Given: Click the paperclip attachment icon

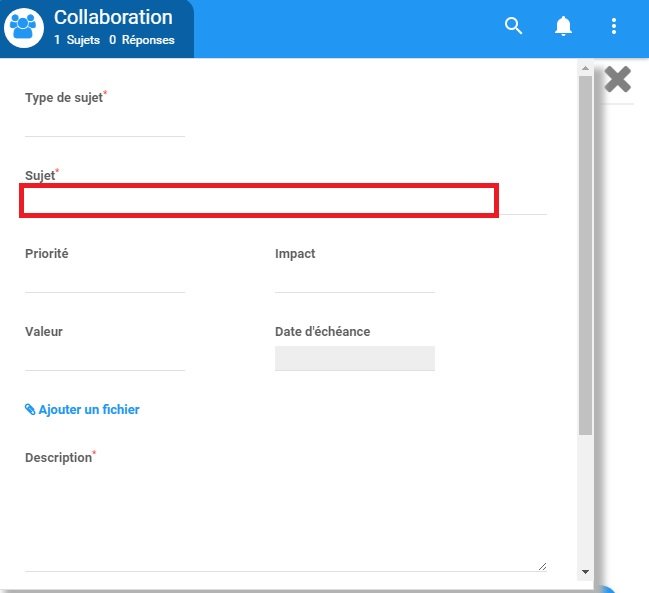Looking at the screenshot, I should pos(30,410).
